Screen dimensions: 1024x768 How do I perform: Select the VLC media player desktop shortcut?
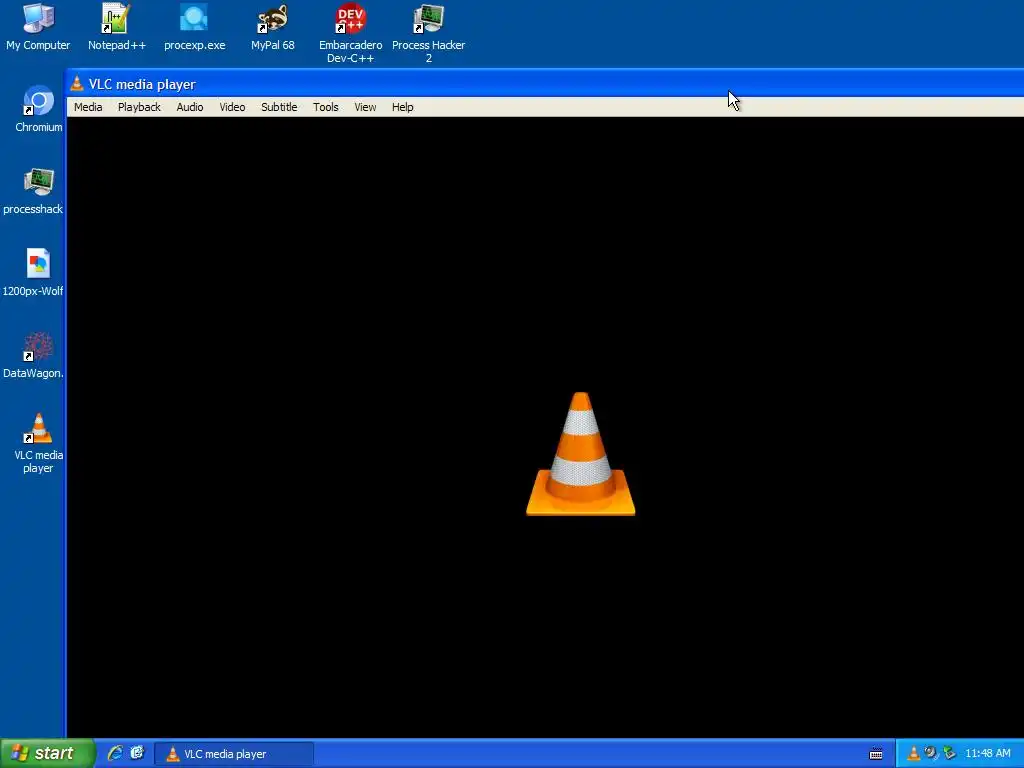pyautogui.click(x=39, y=443)
